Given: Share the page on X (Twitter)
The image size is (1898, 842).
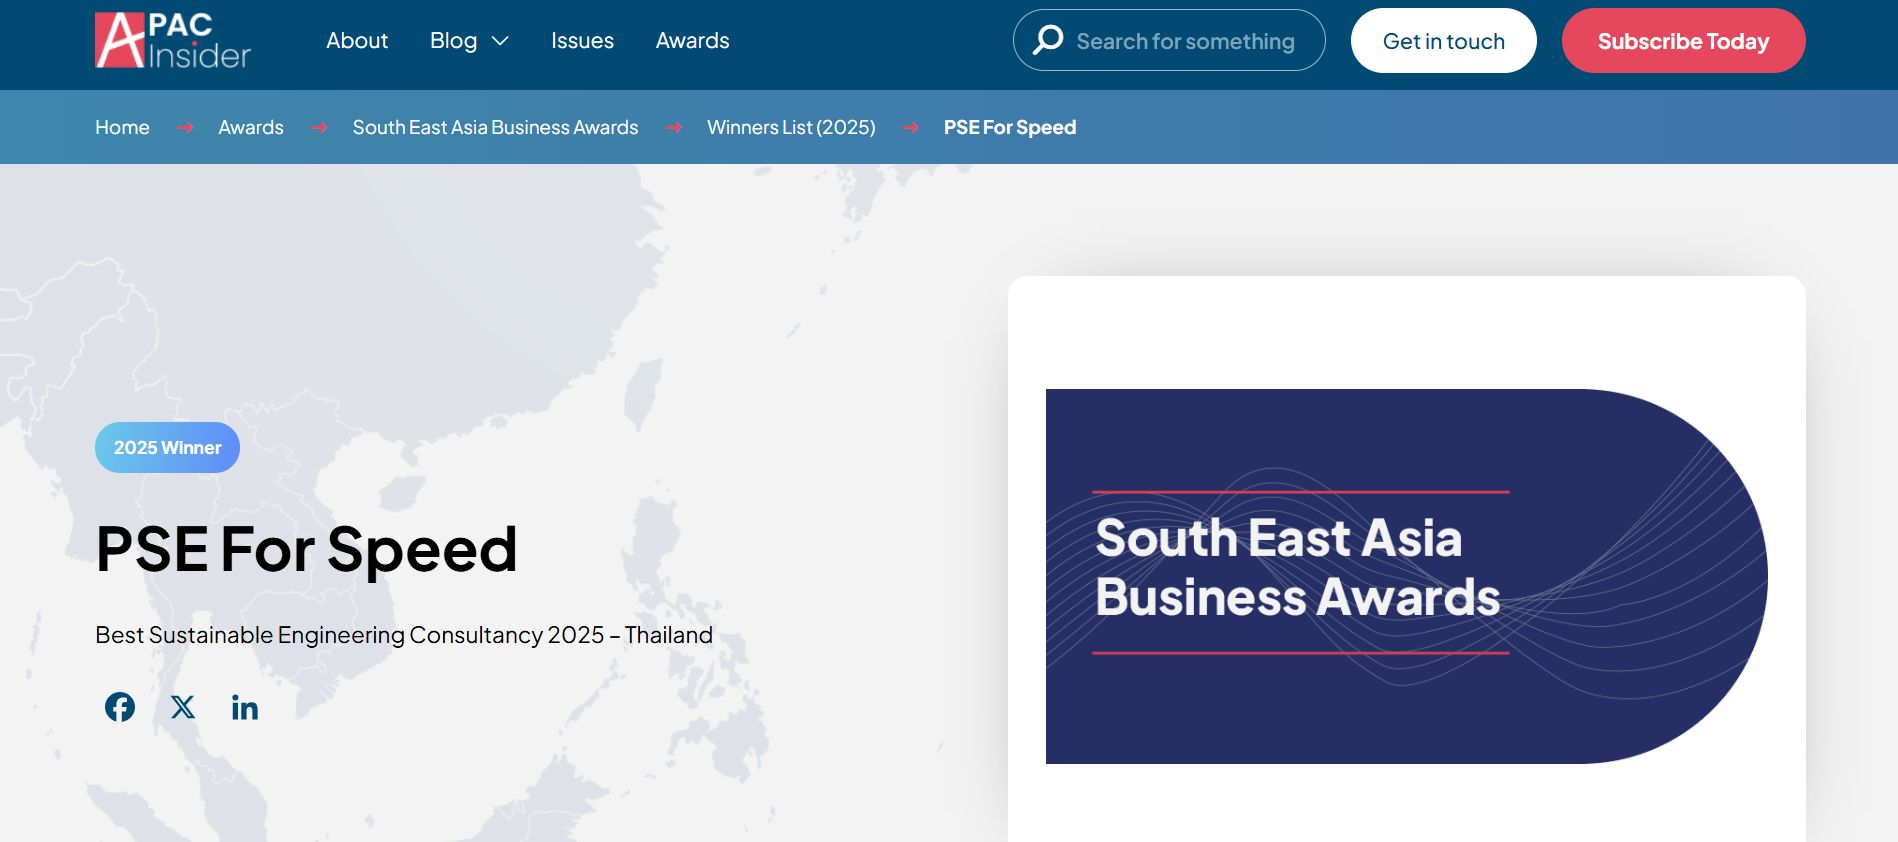Looking at the screenshot, I should point(183,707).
